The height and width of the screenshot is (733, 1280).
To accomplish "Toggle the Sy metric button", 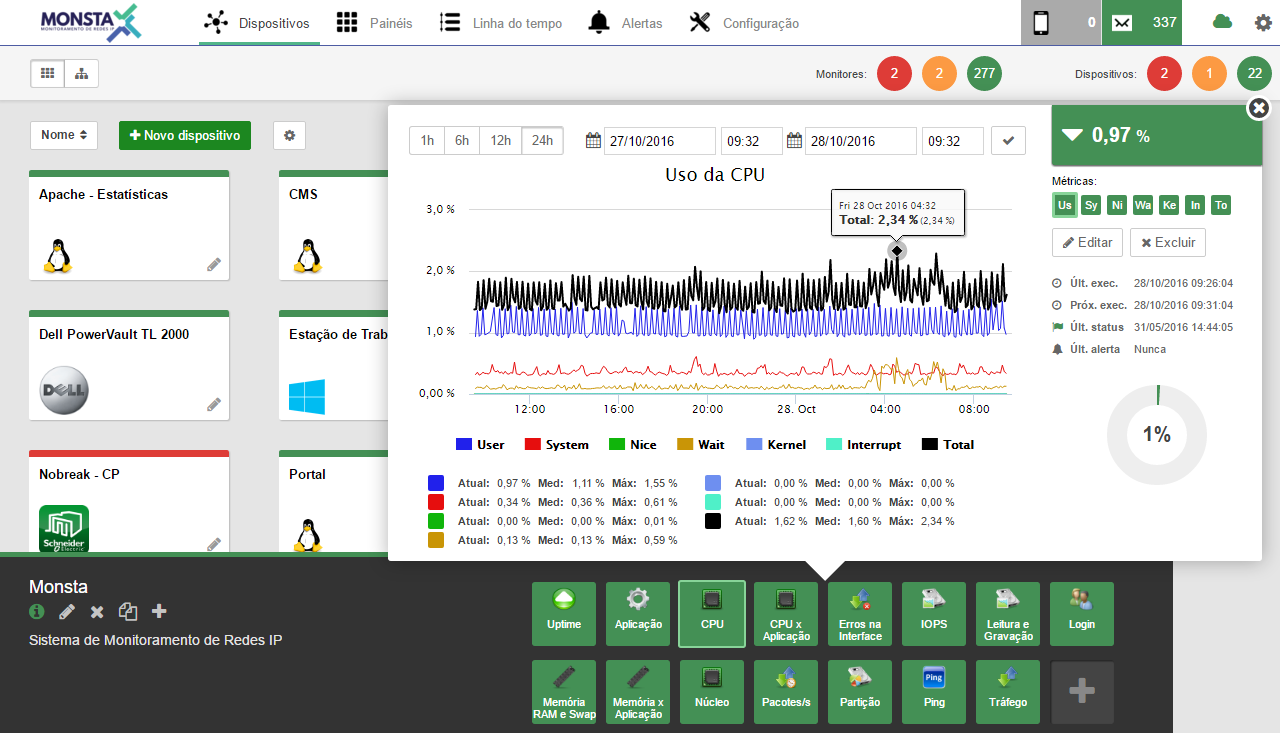I will click(1091, 205).
